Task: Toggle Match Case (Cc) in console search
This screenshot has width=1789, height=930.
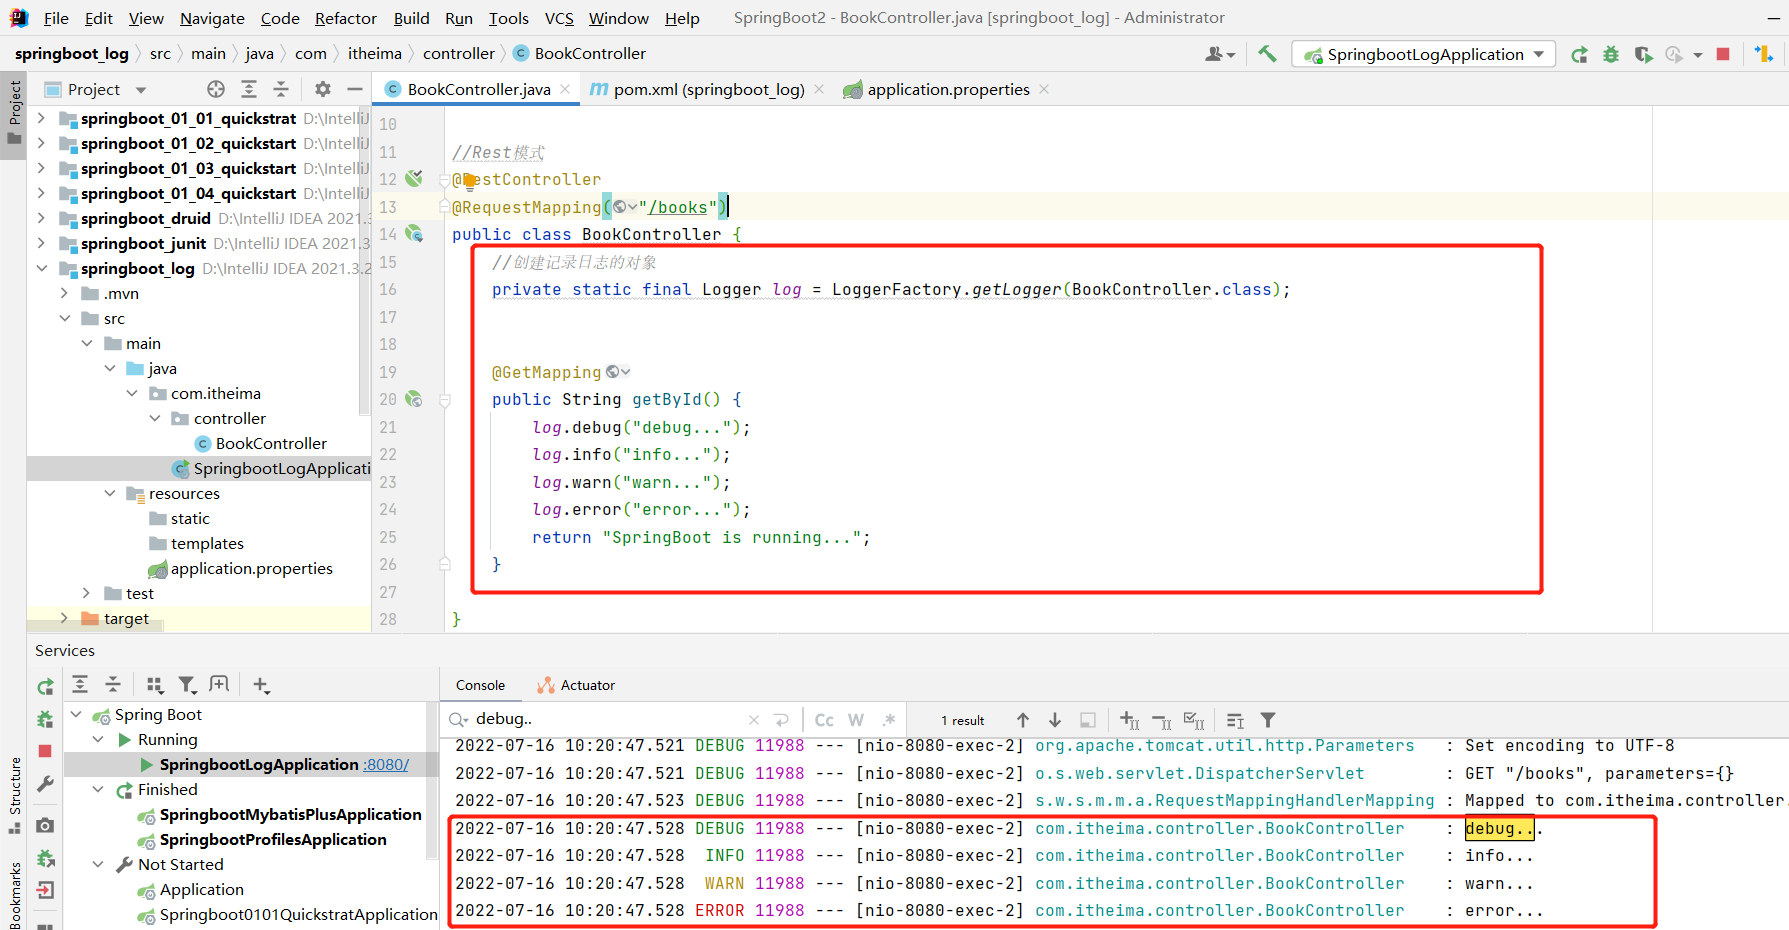Action: click(824, 720)
